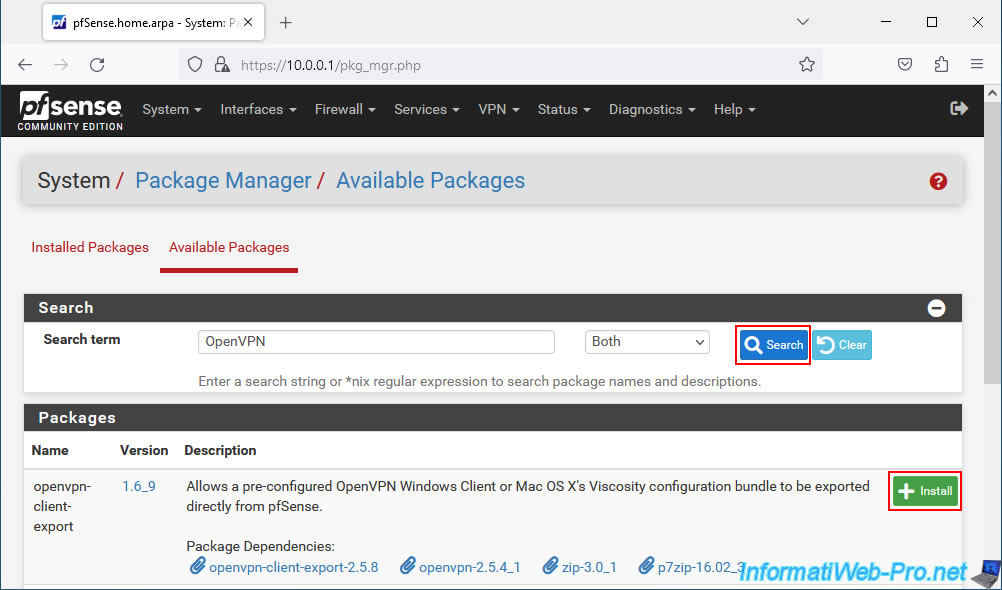Open the Diagnostics menu
1002x590 pixels.
tap(652, 110)
